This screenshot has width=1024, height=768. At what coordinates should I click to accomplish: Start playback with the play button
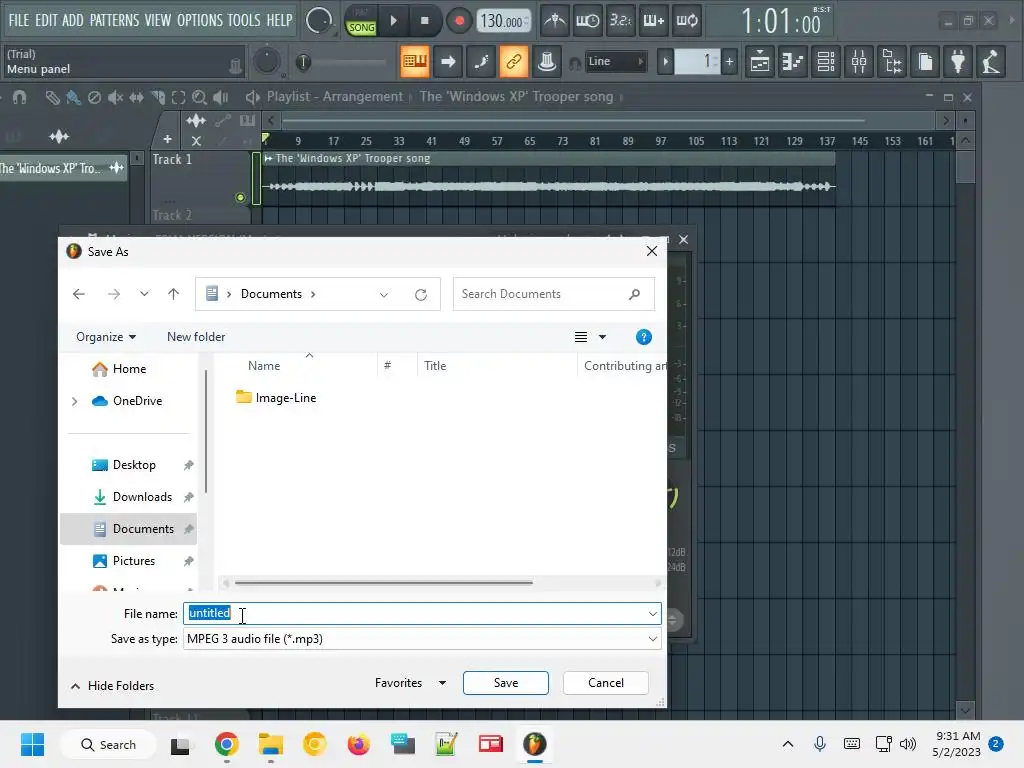(x=393, y=21)
